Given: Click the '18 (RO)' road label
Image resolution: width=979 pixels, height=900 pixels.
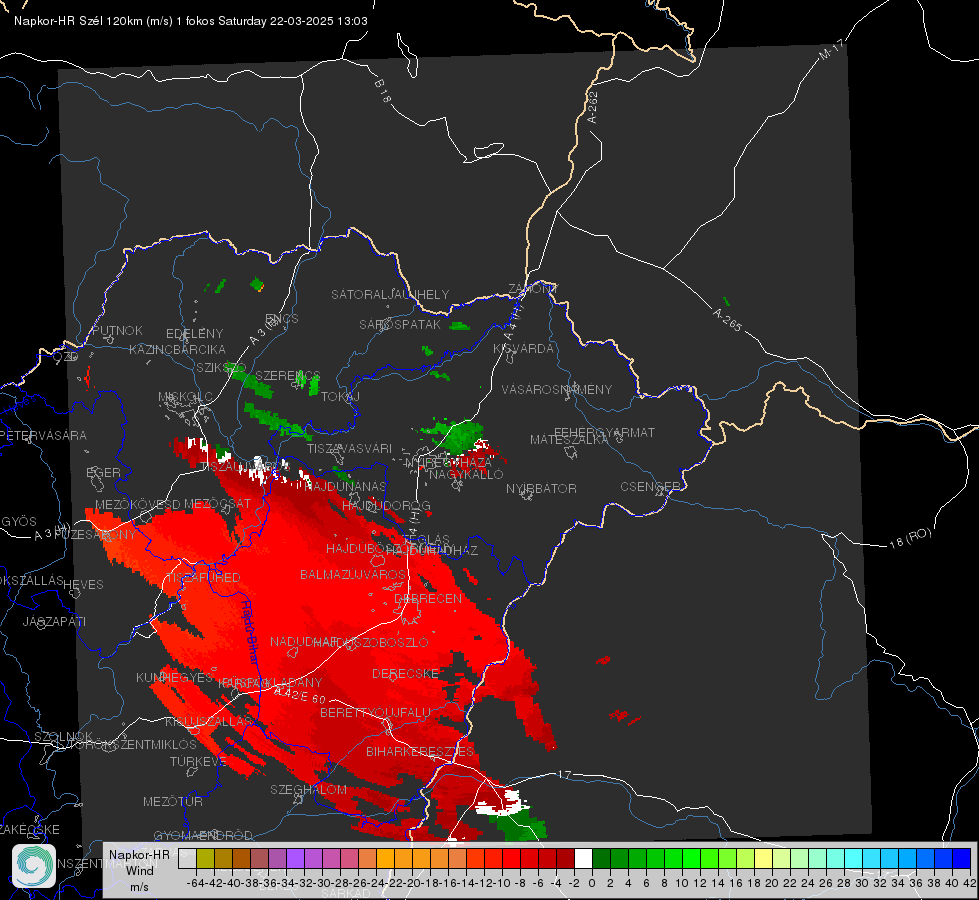Looking at the screenshot, I should click(x=910, y=538).
